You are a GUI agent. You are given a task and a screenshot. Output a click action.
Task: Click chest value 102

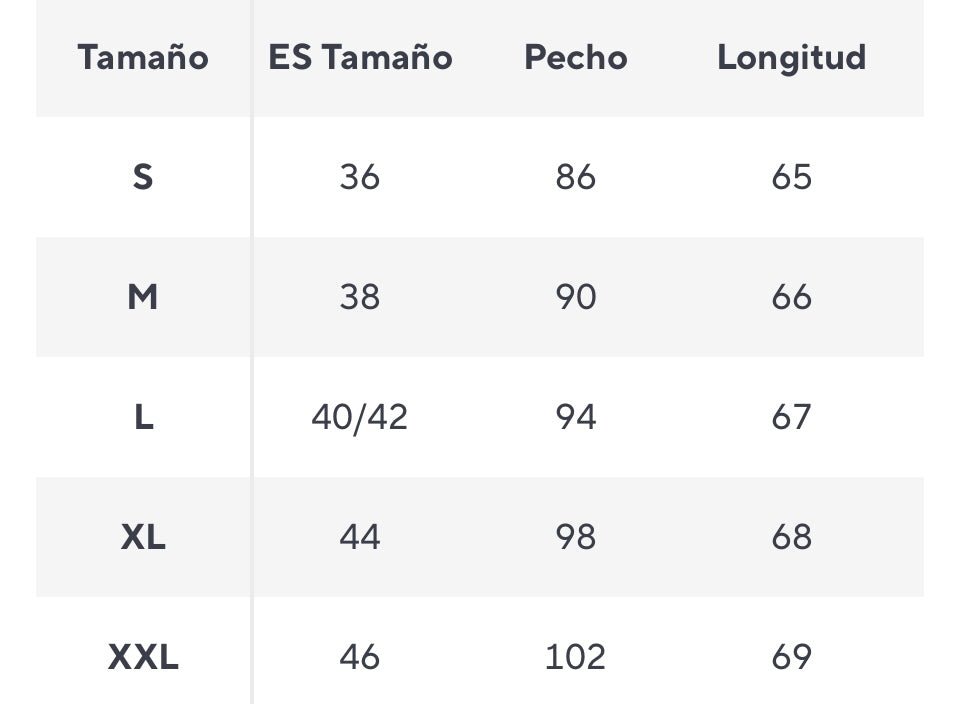click(576, 657)
